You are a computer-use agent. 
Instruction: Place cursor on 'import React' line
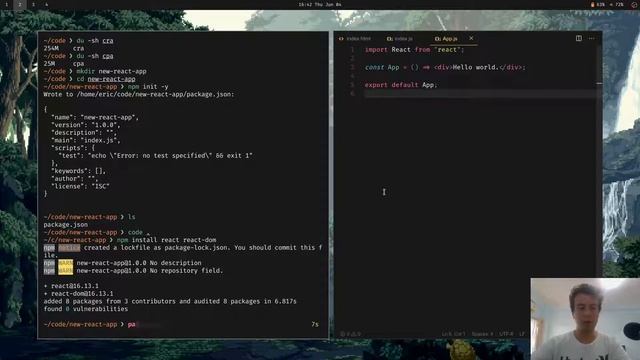pos(414,49)
